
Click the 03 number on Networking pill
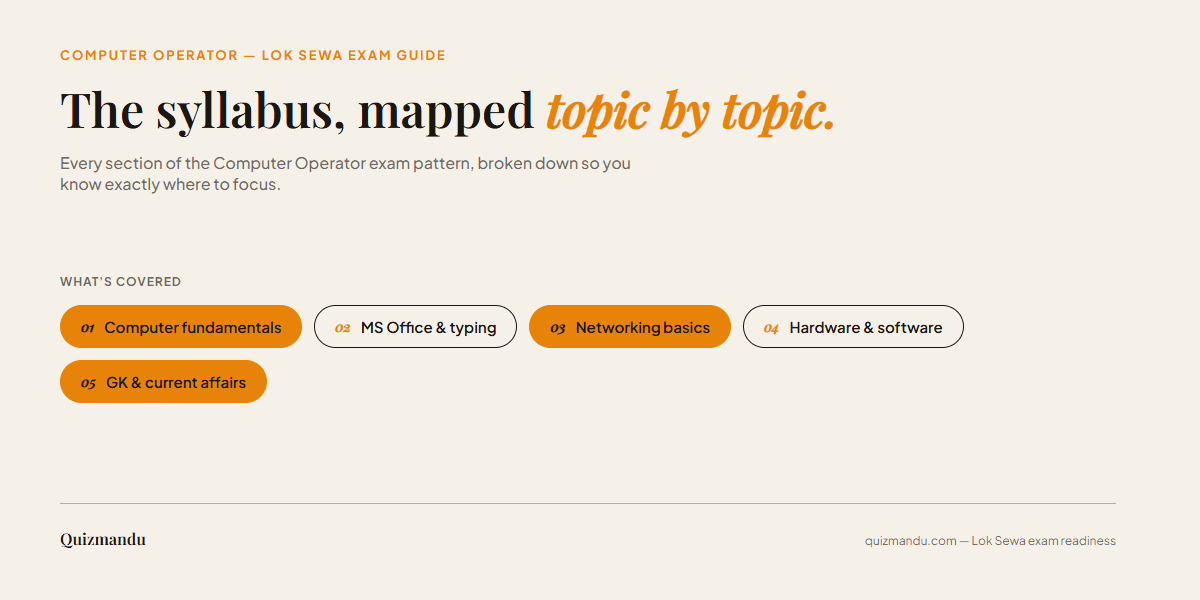(x=558, y=328)
